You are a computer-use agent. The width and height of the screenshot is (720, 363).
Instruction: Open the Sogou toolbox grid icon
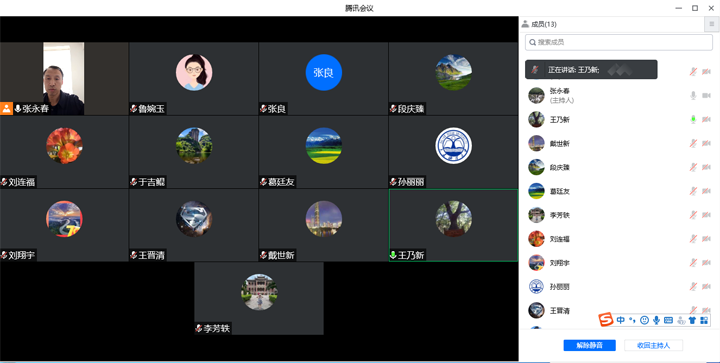pos(704,320)
